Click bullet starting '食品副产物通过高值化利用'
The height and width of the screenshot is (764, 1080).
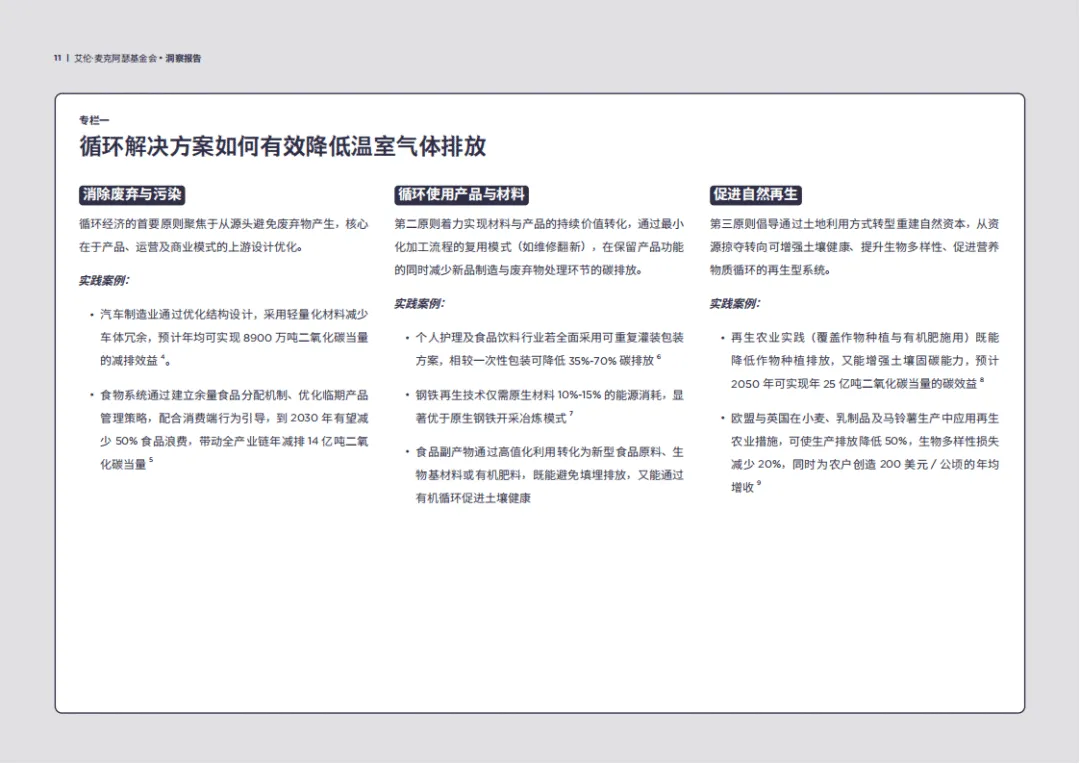(549, 475)
